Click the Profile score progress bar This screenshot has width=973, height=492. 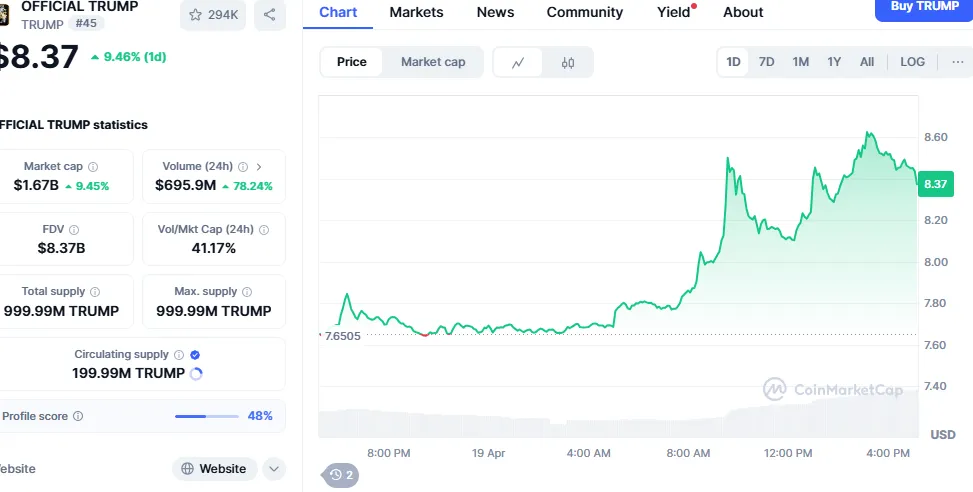(x=207, y=416)
